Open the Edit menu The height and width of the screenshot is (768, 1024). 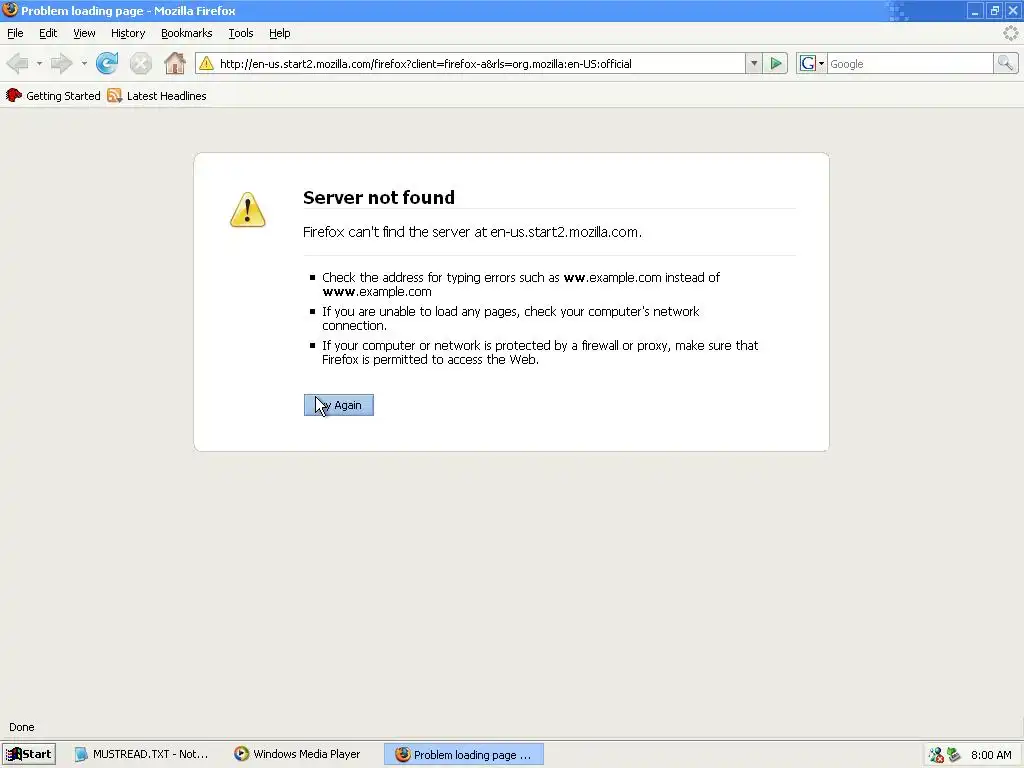pyautogui.click(x=48, y=33)
